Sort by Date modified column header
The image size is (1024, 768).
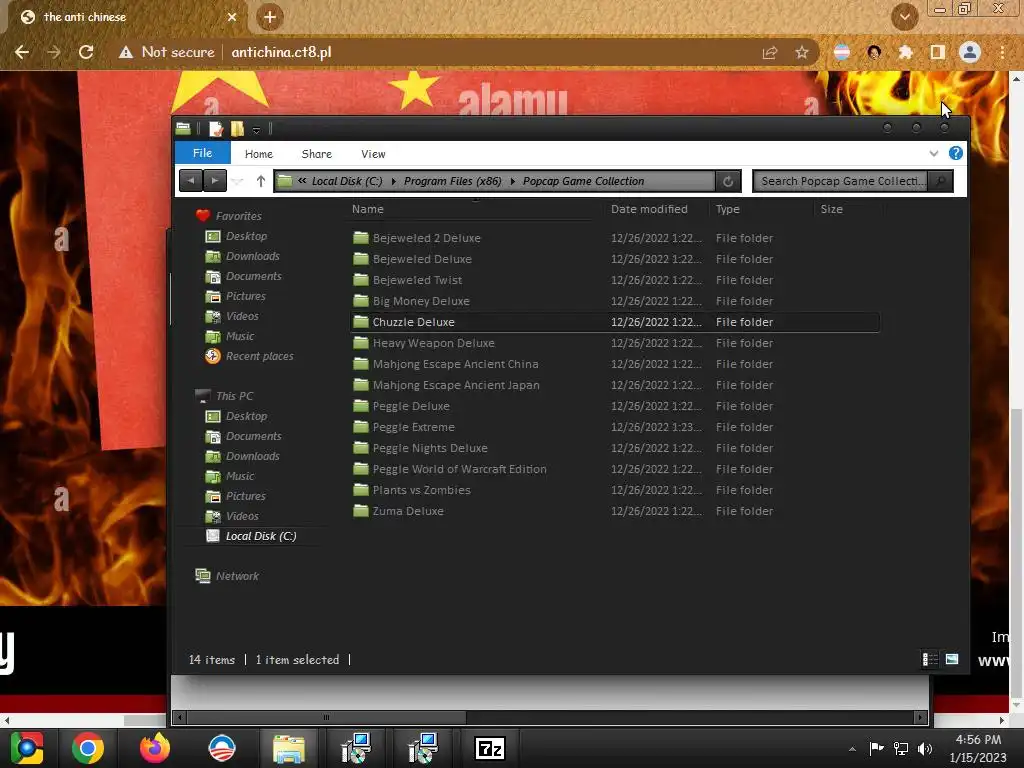pos(649,209)
